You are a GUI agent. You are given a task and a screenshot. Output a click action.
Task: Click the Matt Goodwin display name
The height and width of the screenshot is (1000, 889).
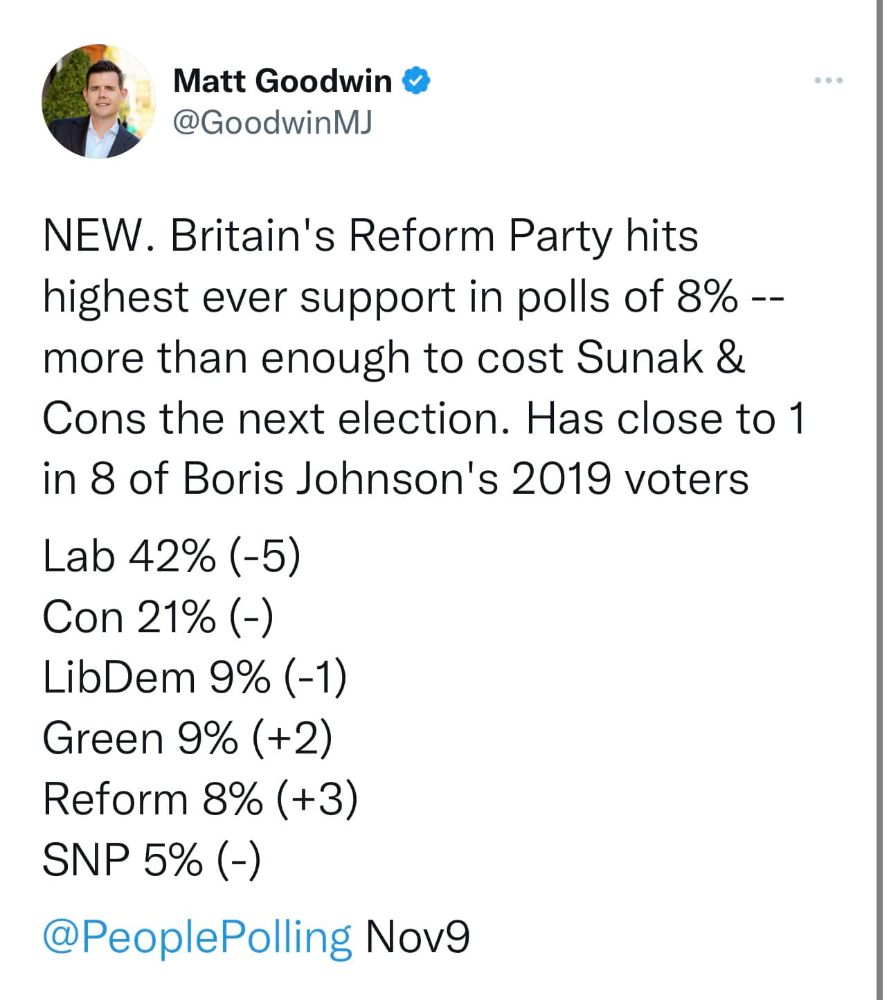(282, 81)
